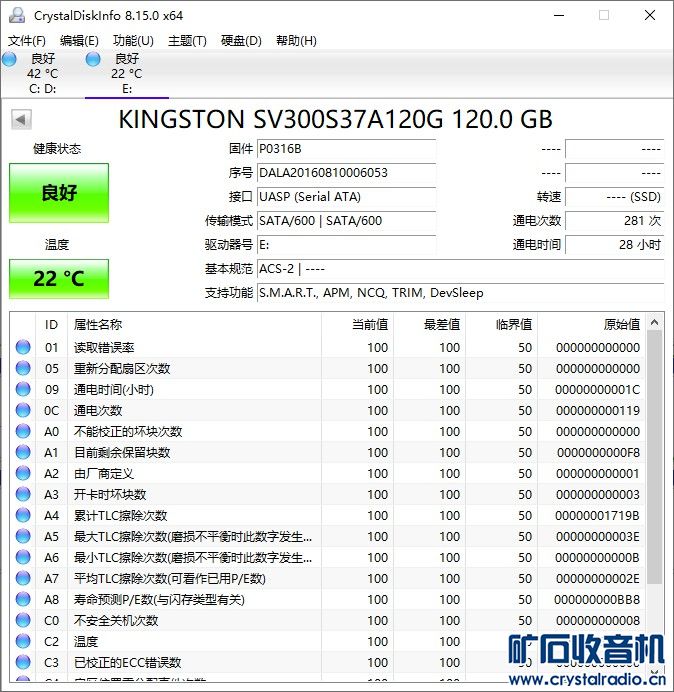Click the status orb for attribute 09
The width and height of the screenshot is (674, 692).
(x=23, y=389)
